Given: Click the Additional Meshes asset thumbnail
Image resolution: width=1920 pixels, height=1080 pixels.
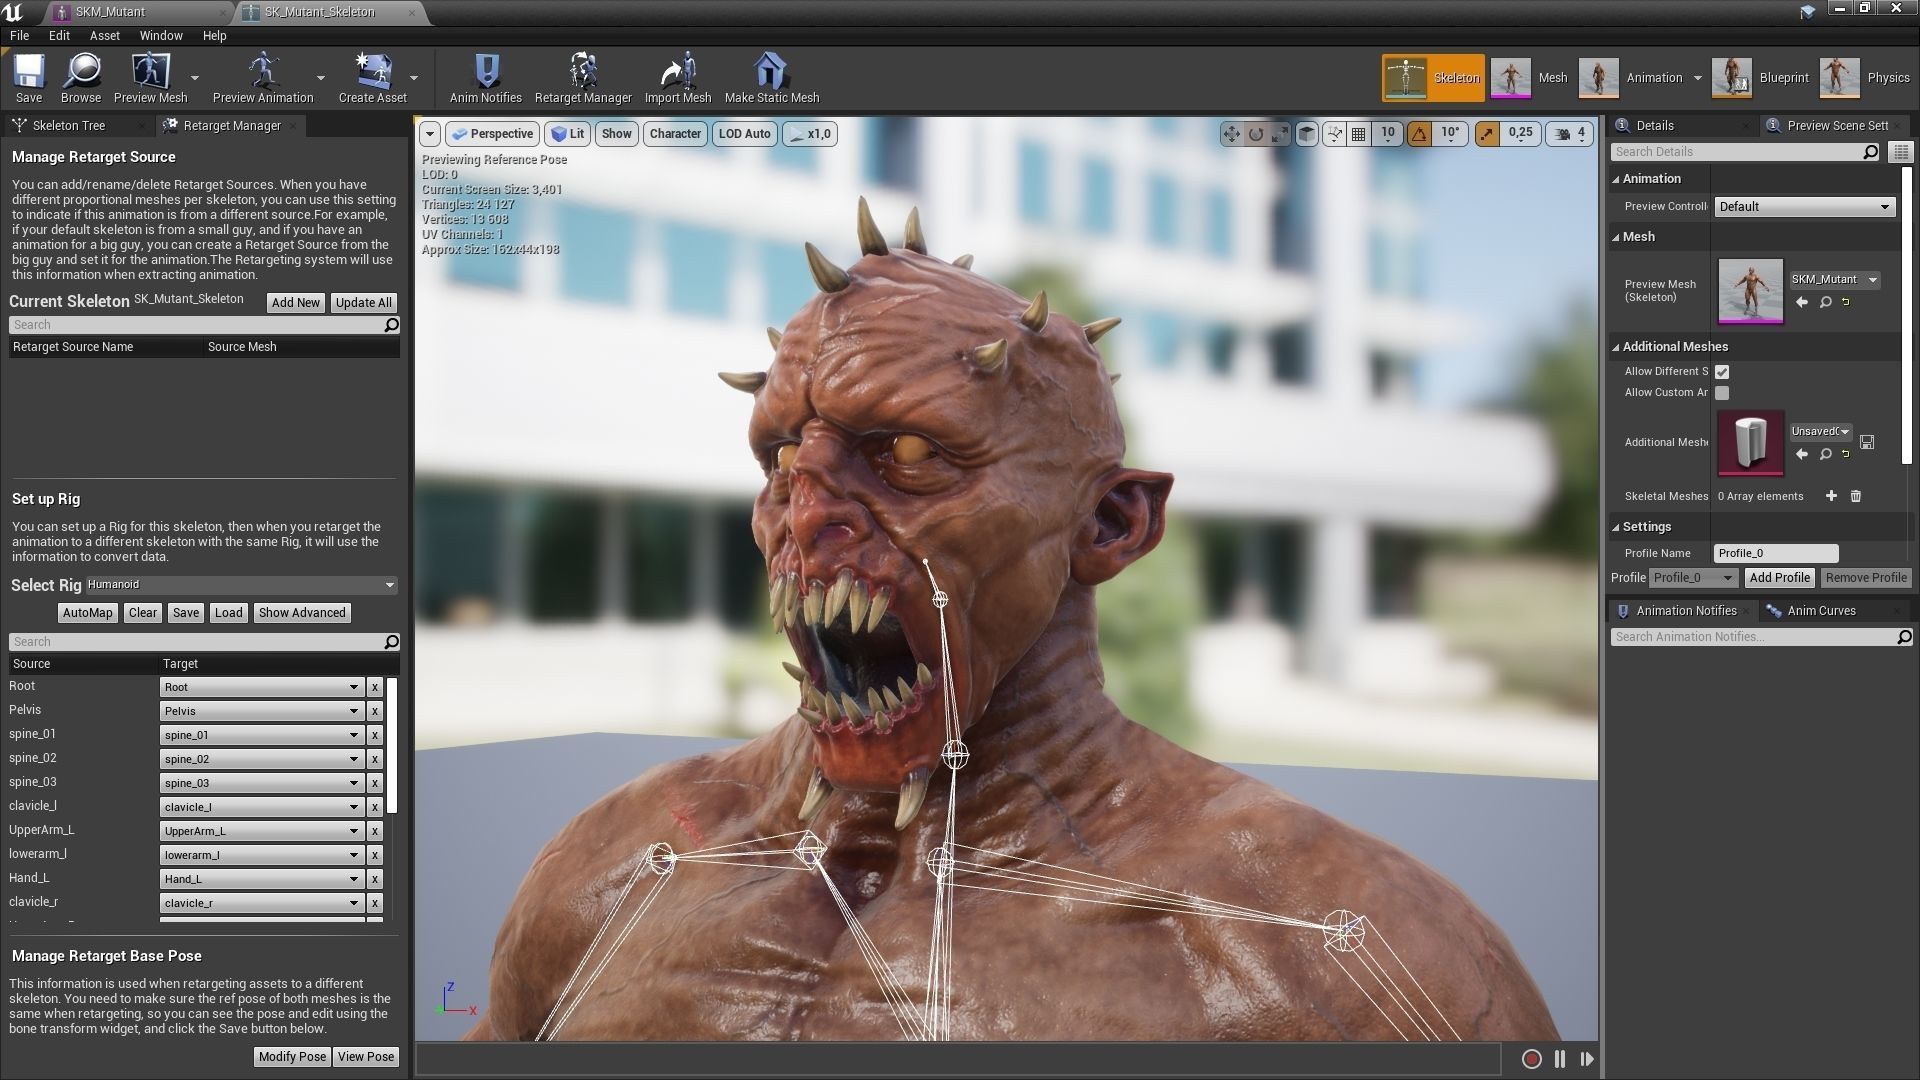Looking at the screenshot, I should [x=1751, y=442].
